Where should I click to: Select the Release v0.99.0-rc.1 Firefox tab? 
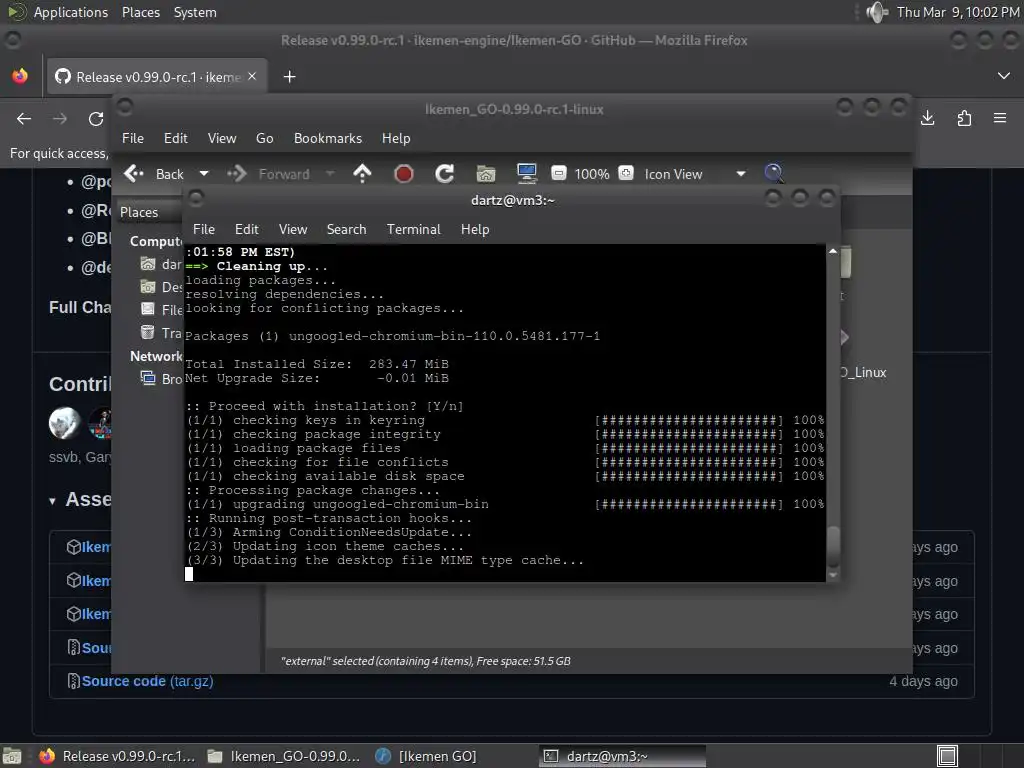pos(157,77)
